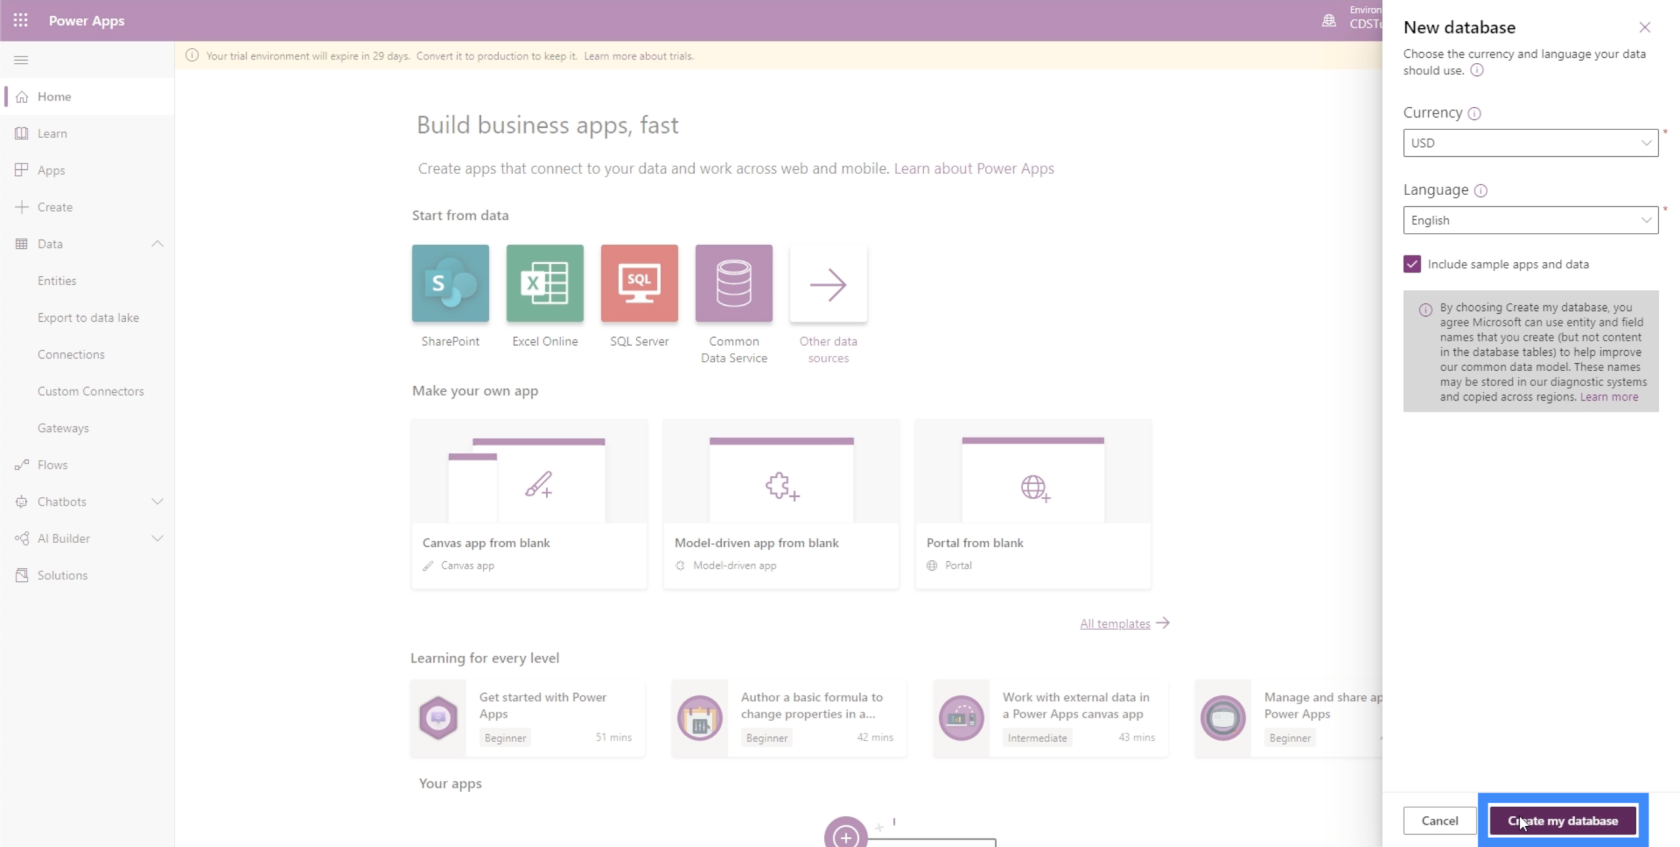1680x847 pixels.
Task: Click the Data table icon in sidebar
Action: pyautogui.click(x=22, y=244)
